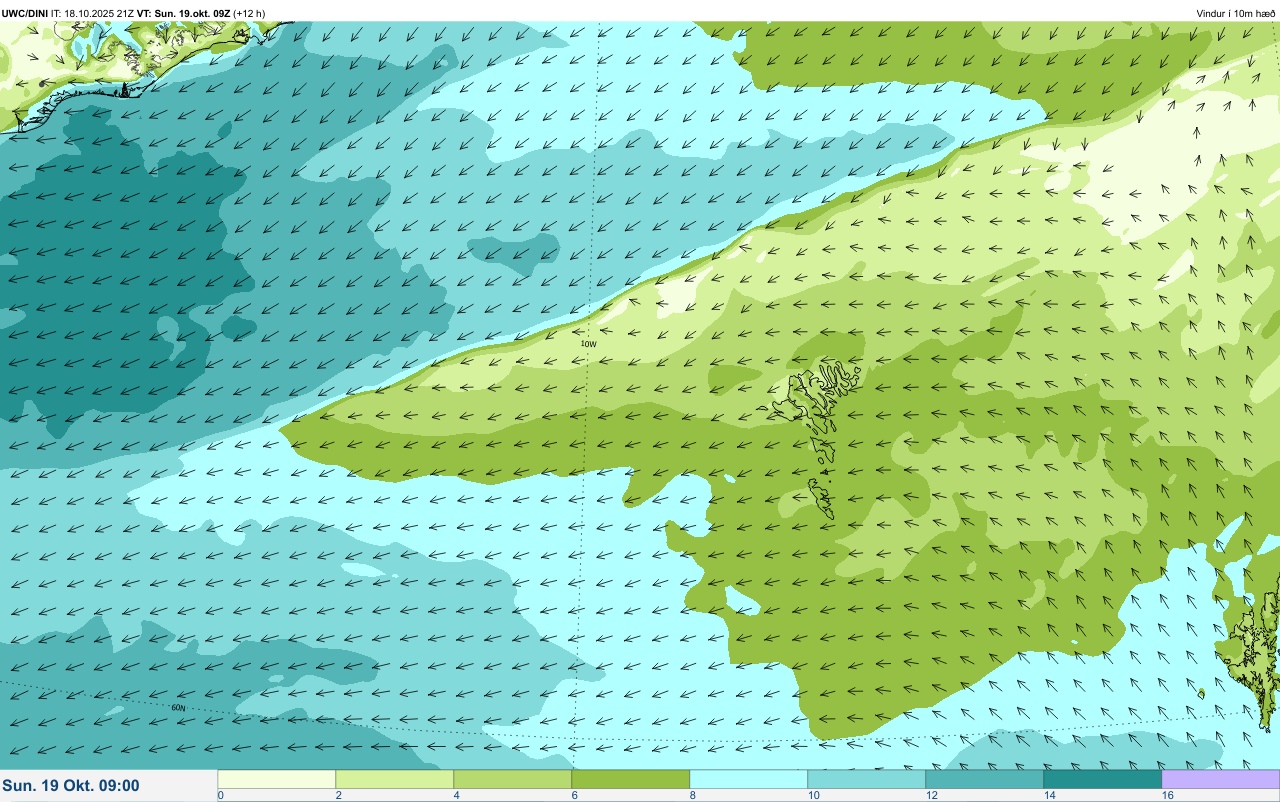Click the light green 2–4 legend swatch

pos(394,779)
